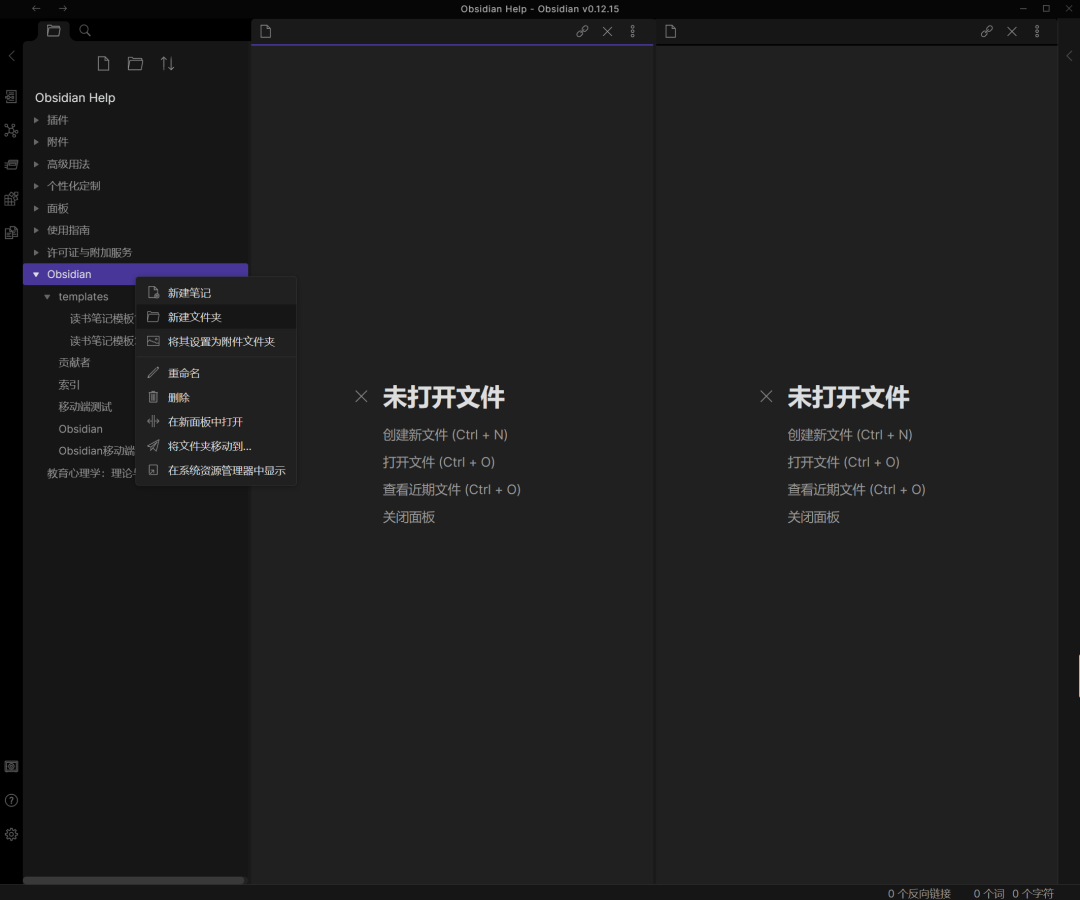Select 将其设置为附件文件夹 menu entry
The image size is (1080, 900).
point(216,341)
